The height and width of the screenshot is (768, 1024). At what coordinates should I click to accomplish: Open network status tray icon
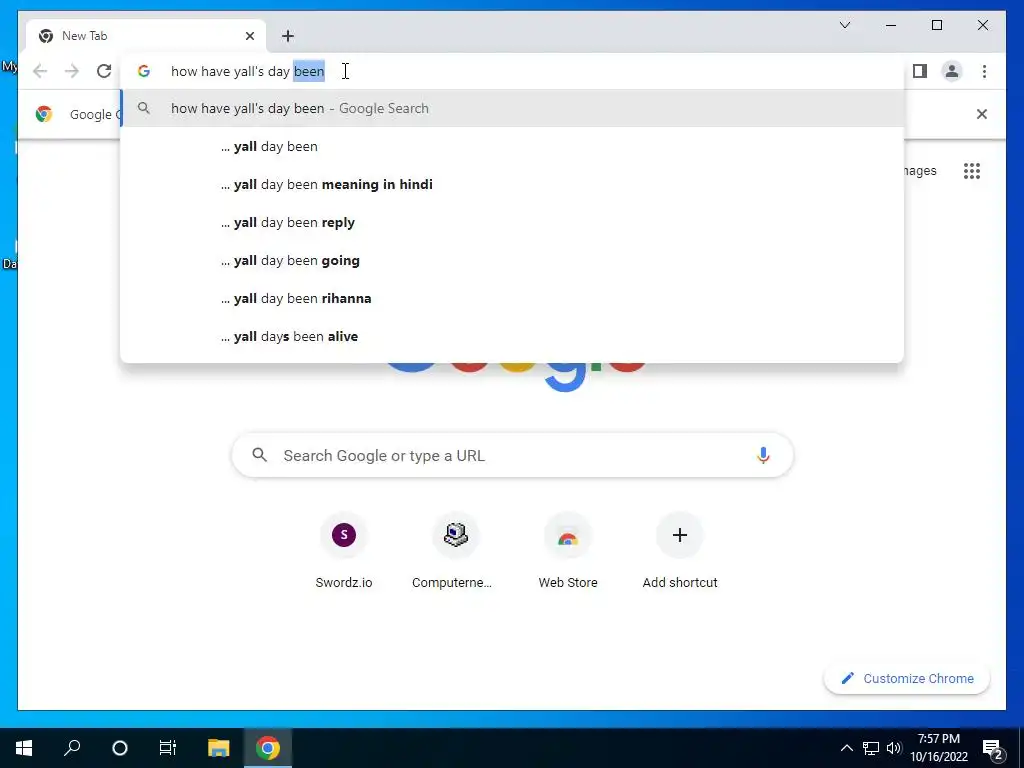tap(871, 748)
